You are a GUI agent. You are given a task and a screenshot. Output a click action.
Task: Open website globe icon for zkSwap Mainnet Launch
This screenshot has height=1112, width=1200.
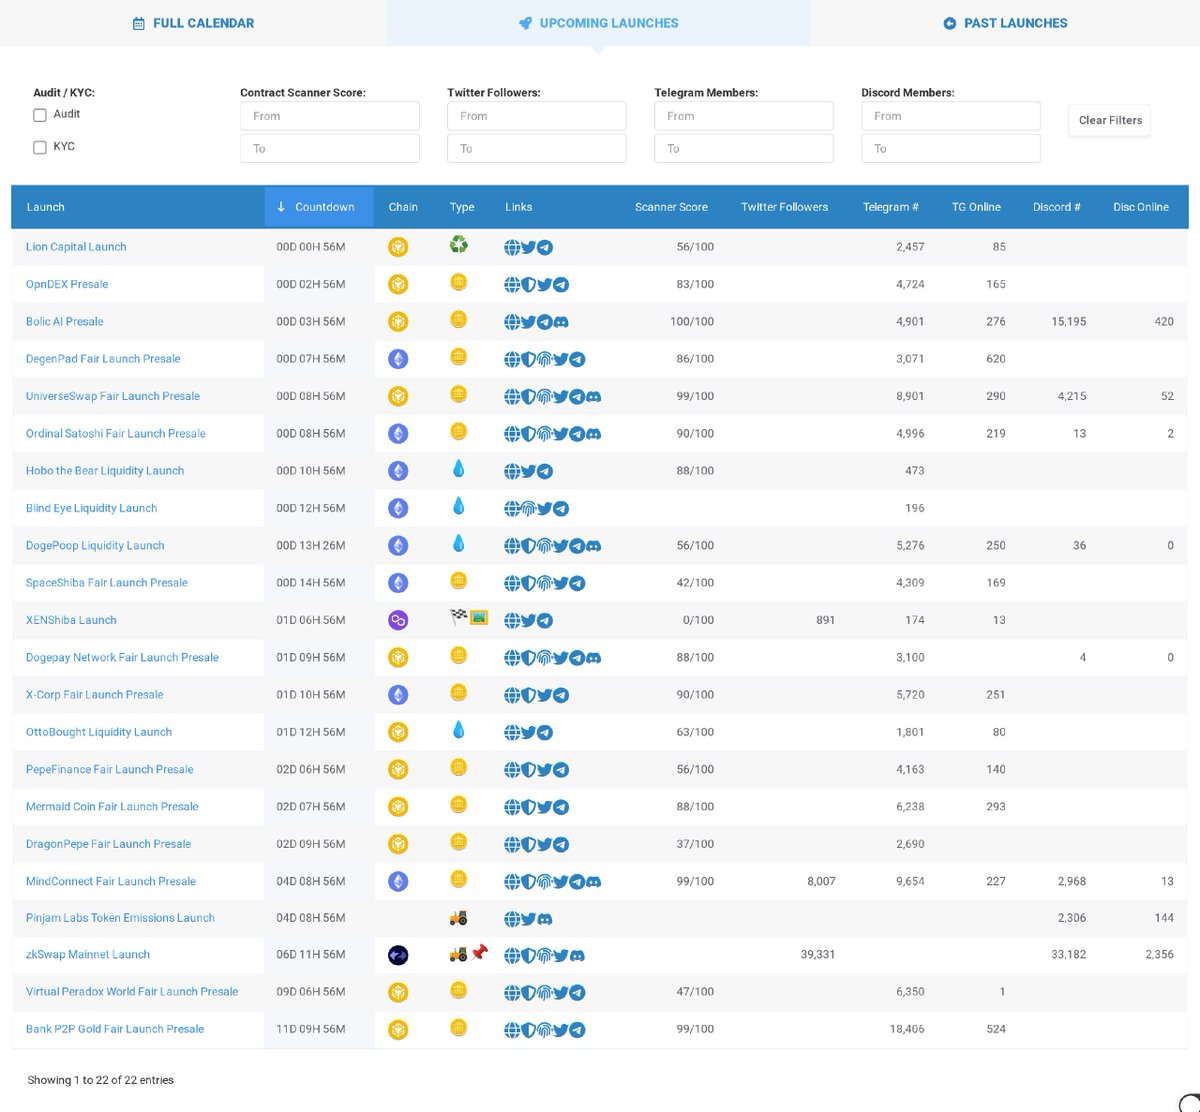(512, 955)
